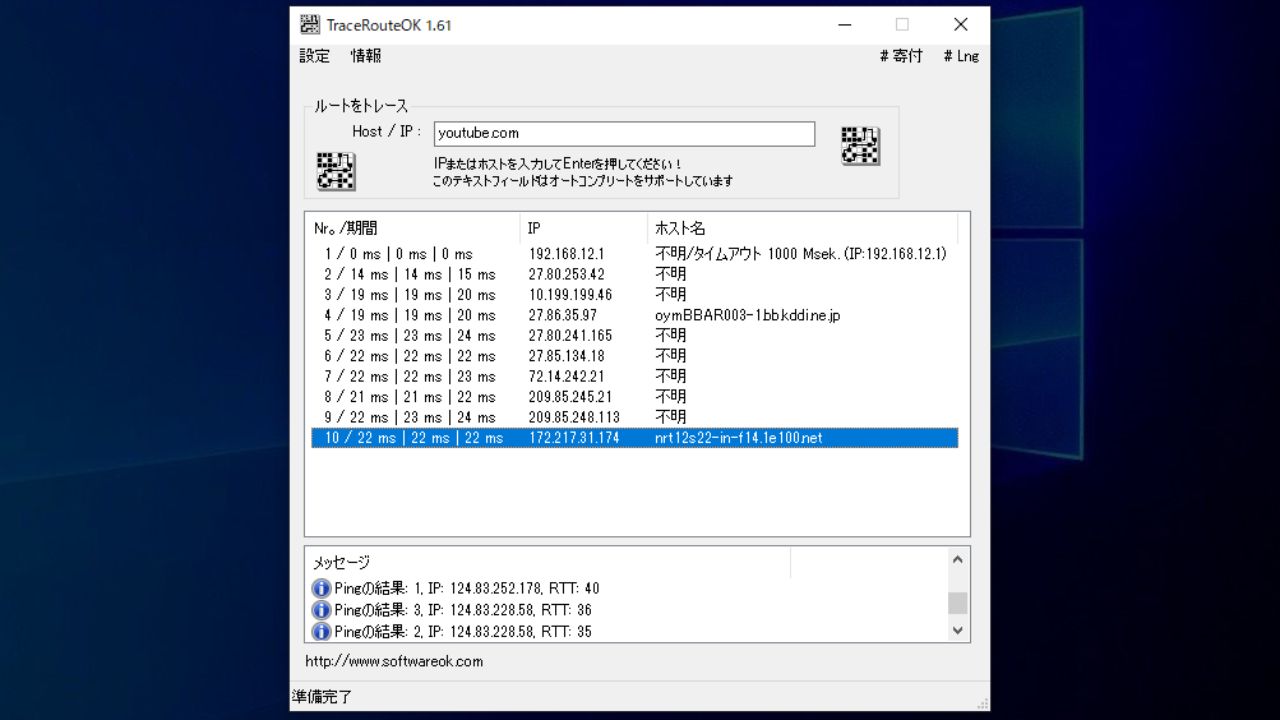Select hop 10 row with IP 172.217.31.174

[634, 438]
